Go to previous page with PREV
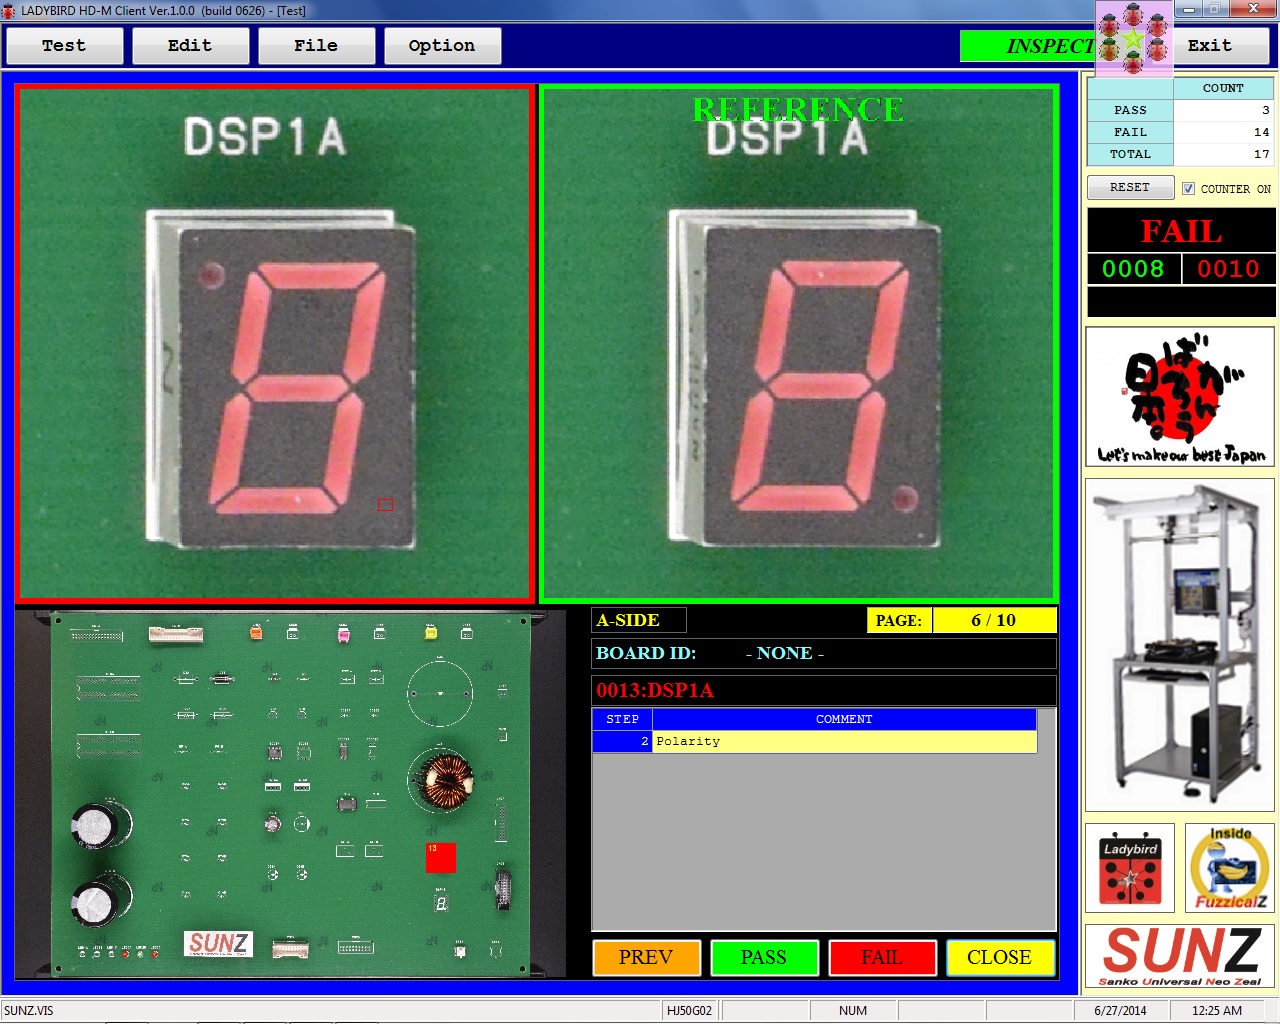The height and width of the screenshot is (1024, 1280). (646, 957)
